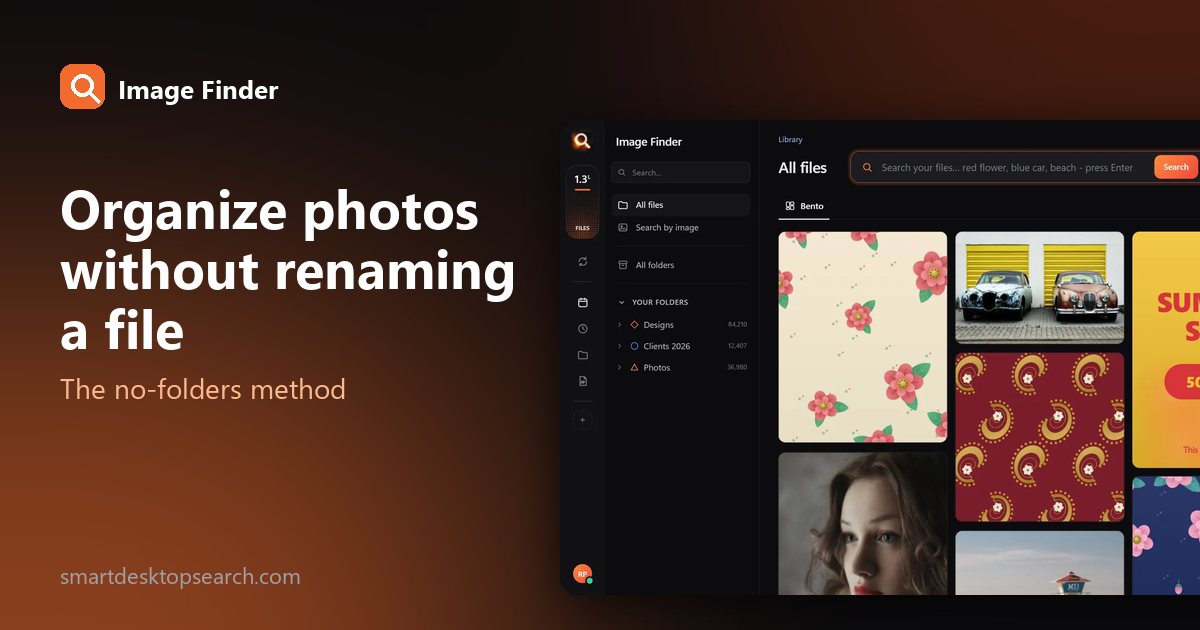Click the Image Finder sidebar title
Image resolution: width=1200 pixels, height=630 pixels.
[x=649, y=142]
